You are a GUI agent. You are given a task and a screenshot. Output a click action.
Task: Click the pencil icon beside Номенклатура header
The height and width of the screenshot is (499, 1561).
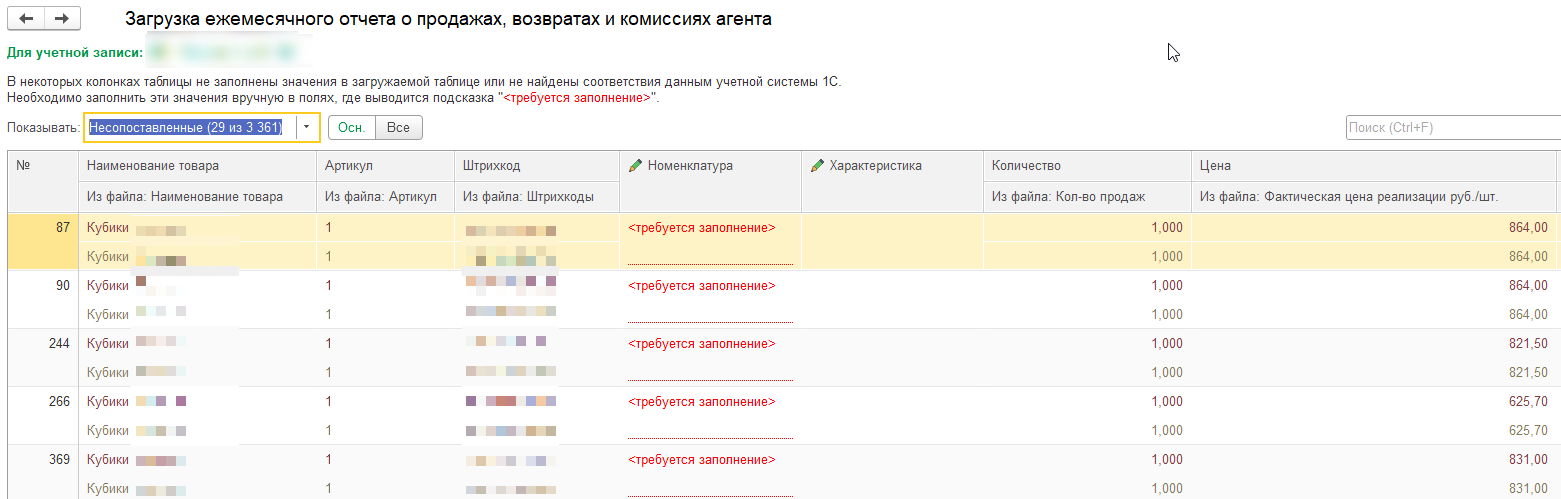pos(635,166)
